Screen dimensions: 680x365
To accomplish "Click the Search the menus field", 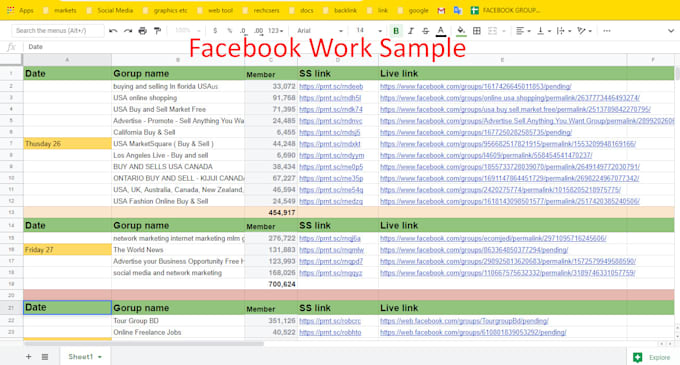I will pyautogui.click(x=57, y=31).
